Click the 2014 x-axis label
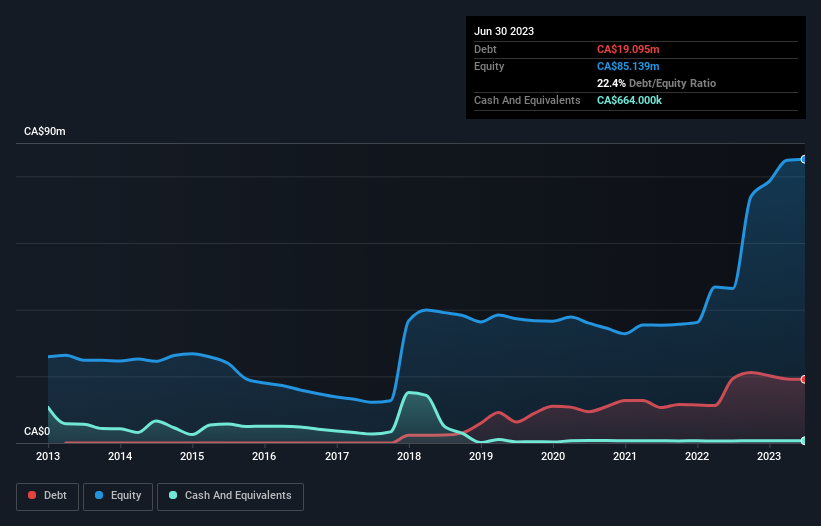Viewport: 821px width, 526px height. [x=120, y=456]
